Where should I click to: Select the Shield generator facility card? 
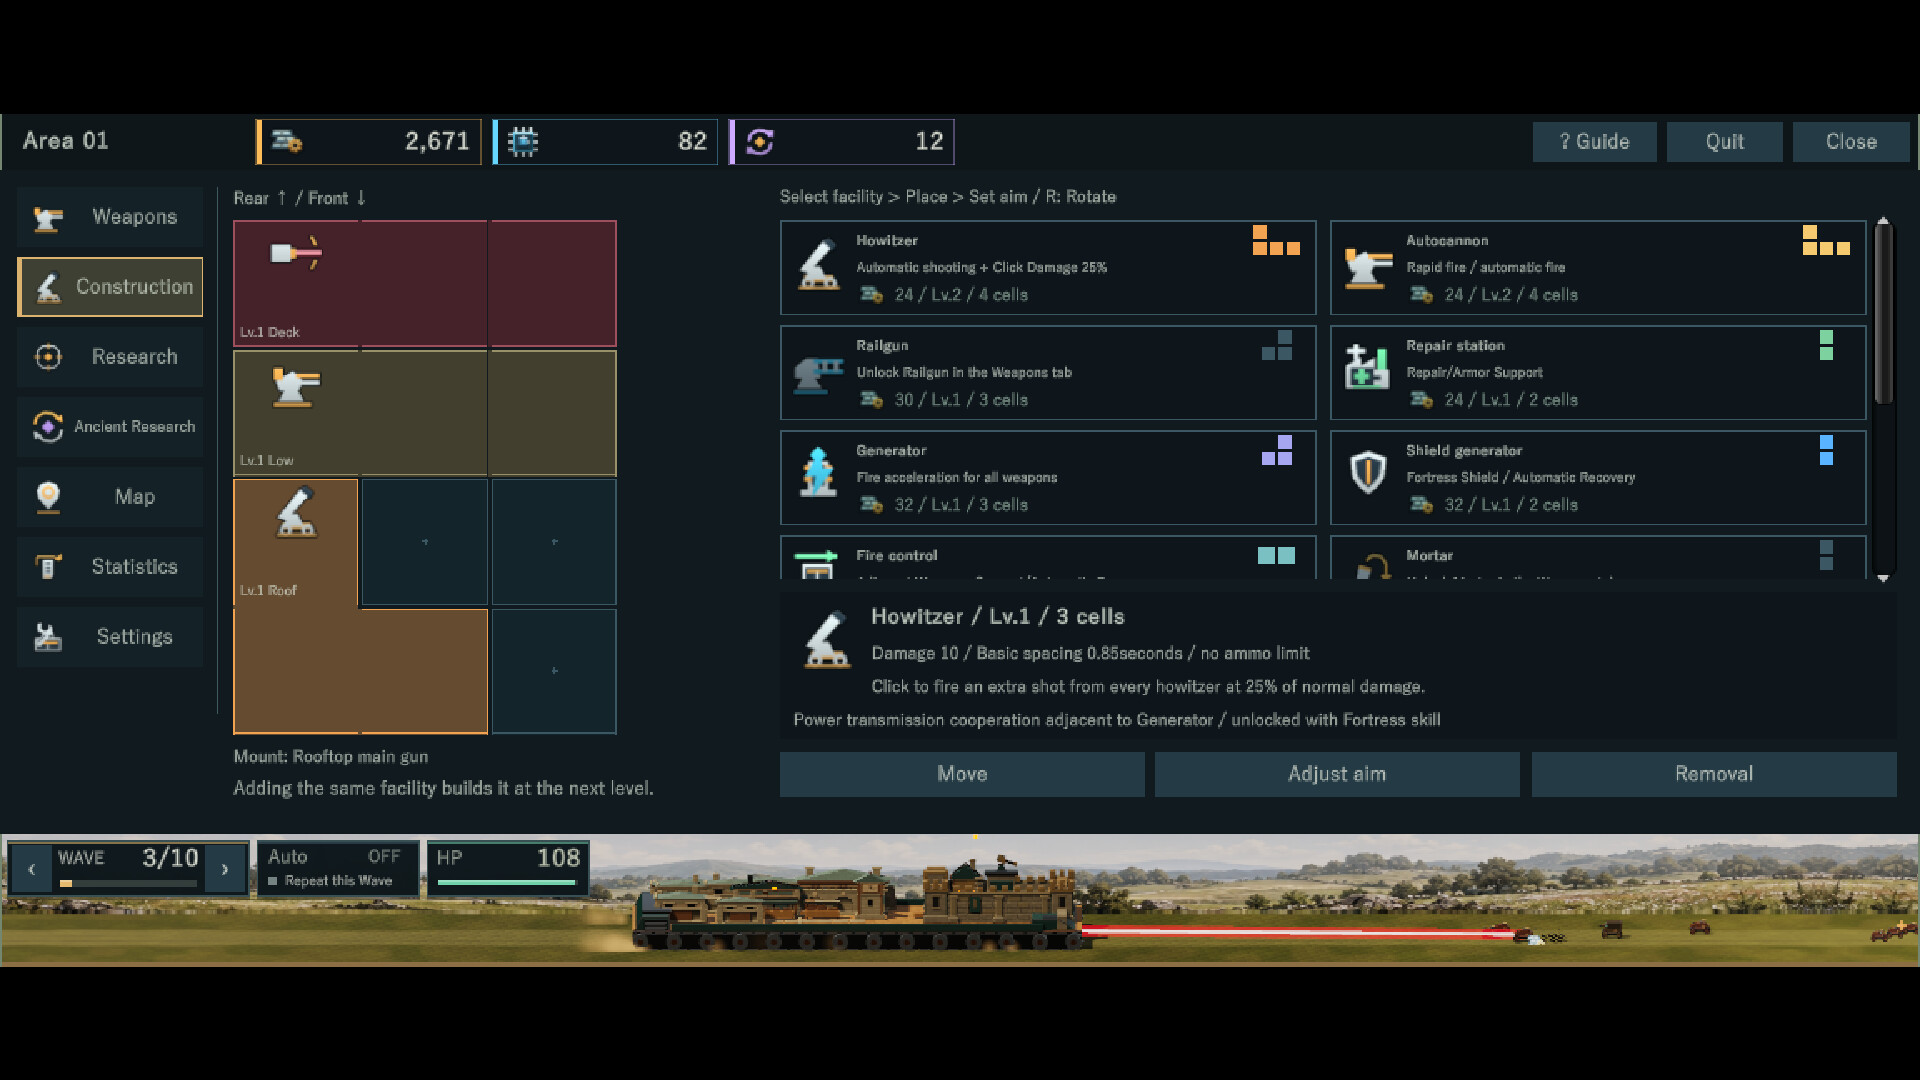click(1598, 478)
